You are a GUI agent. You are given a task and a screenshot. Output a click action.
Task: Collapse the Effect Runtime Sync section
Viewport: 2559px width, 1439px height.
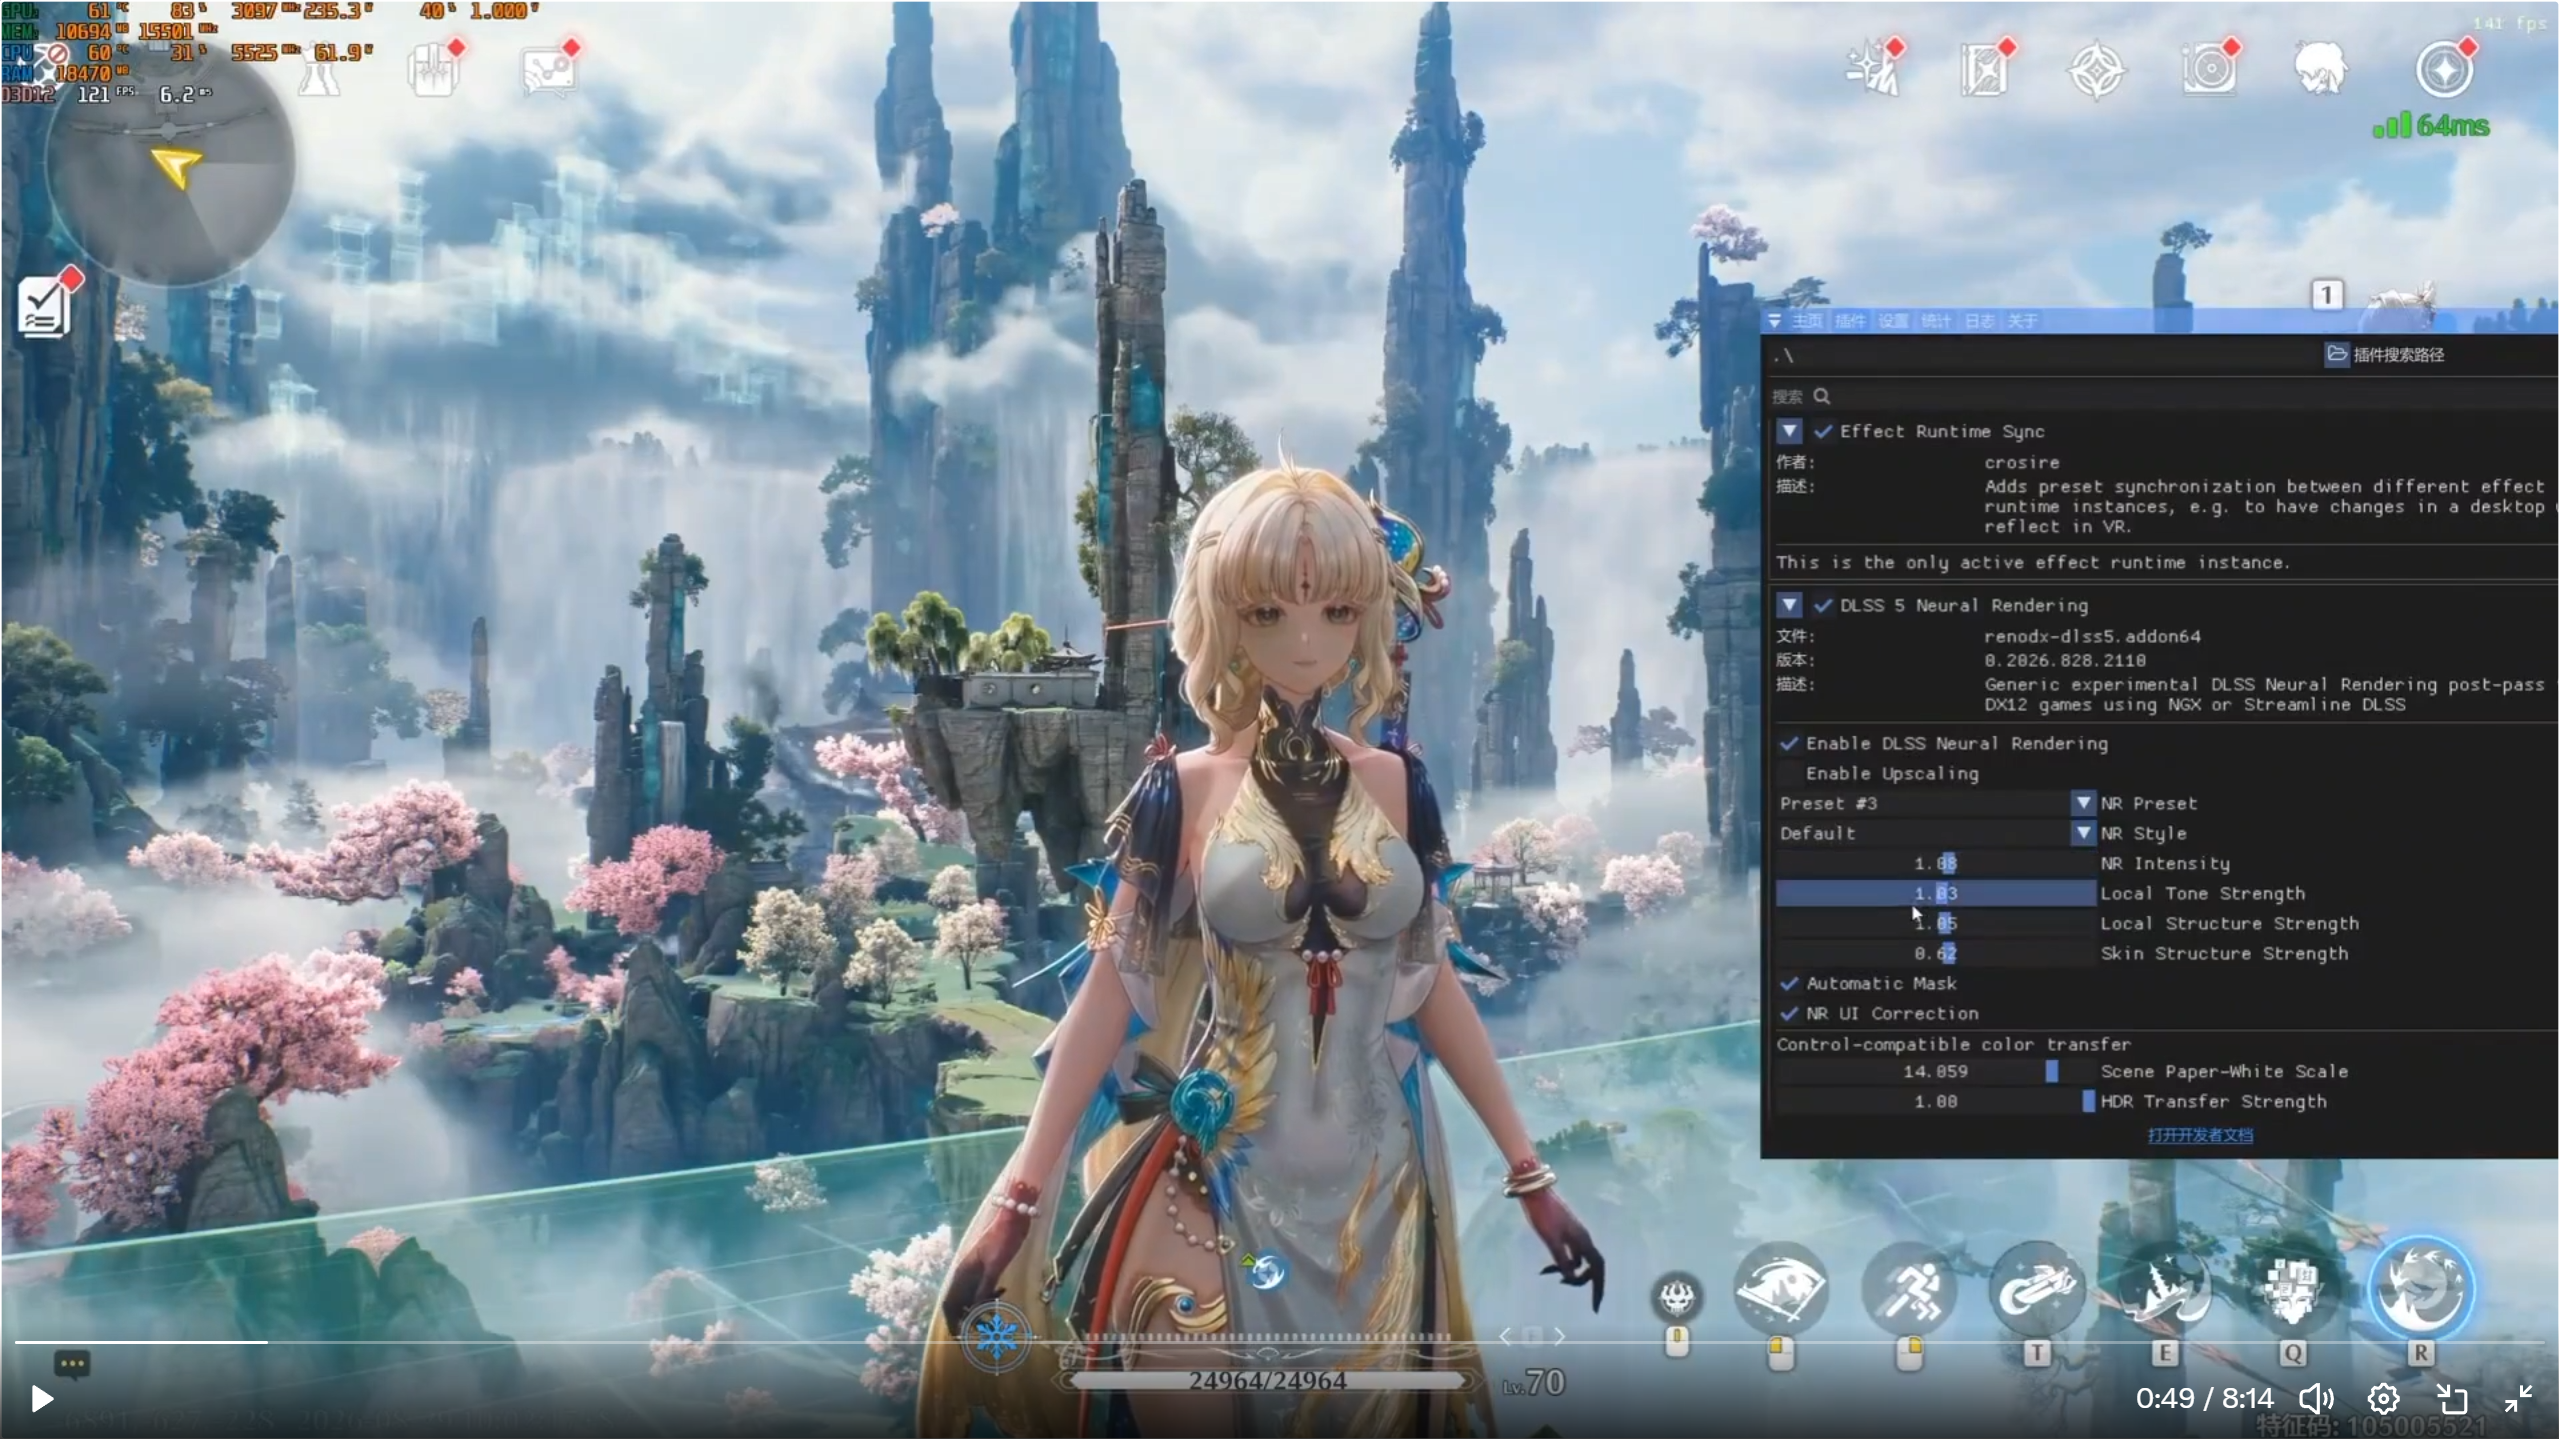(x=1789, y=431)
